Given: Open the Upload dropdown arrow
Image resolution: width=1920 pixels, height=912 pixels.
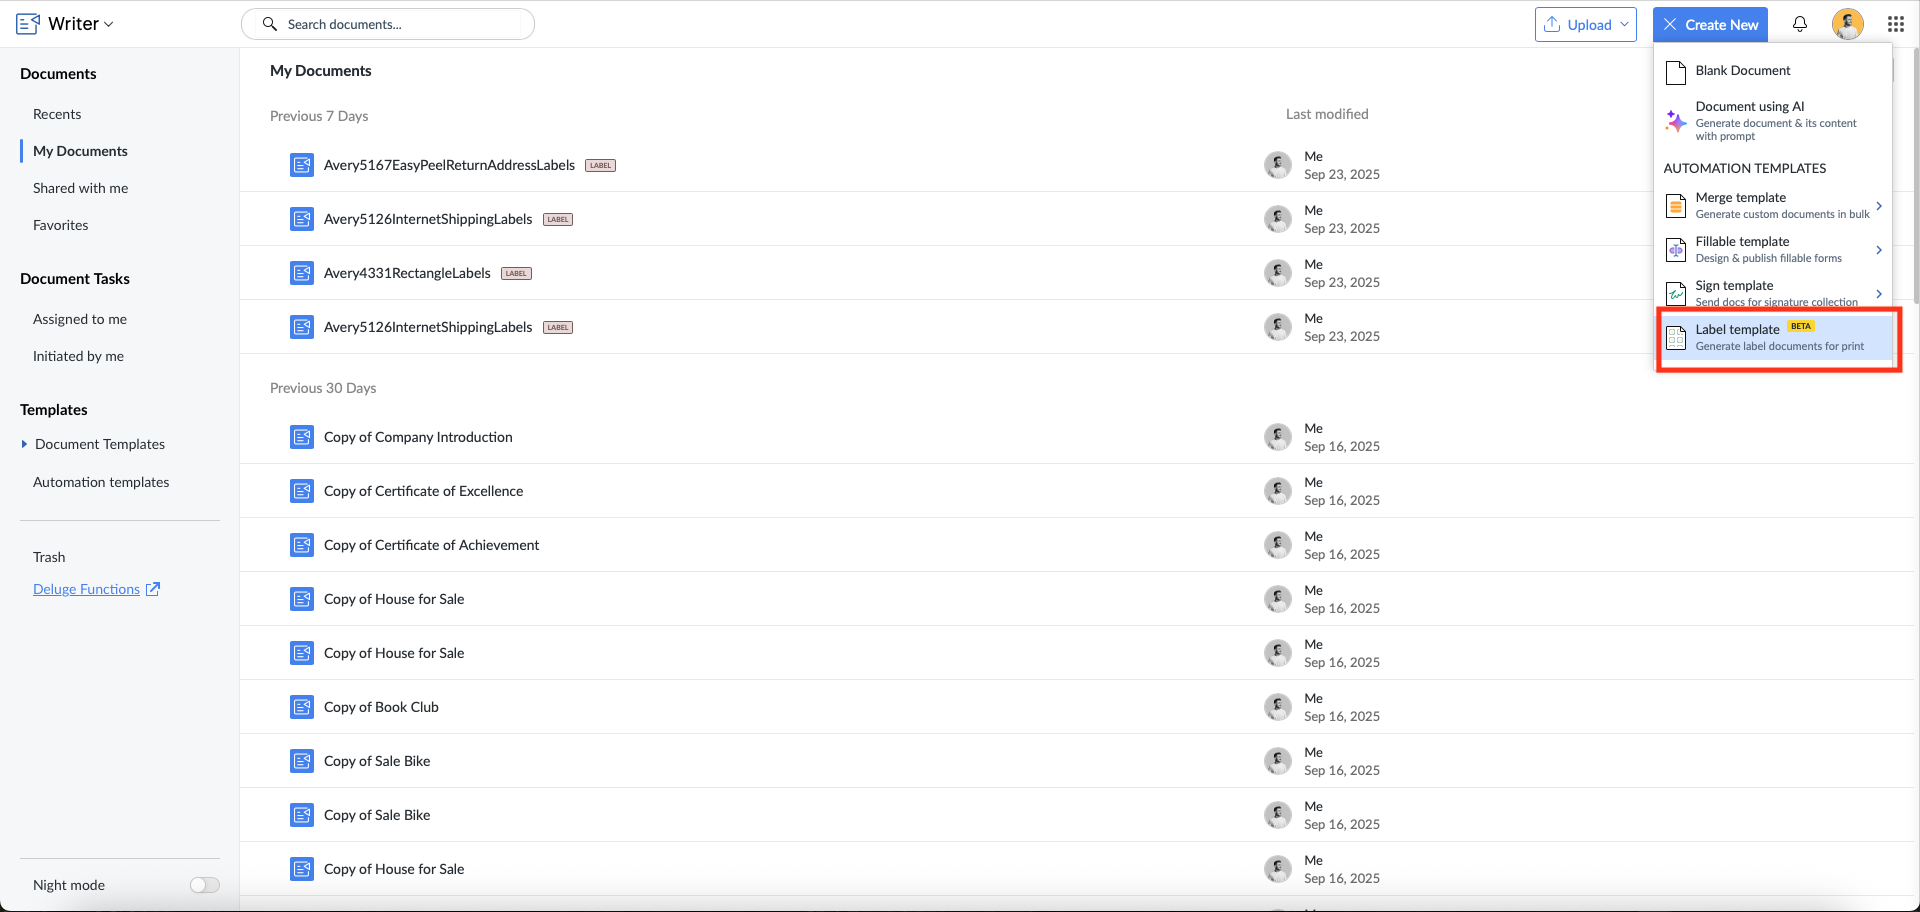Looking at the screenshot, I should coord(1624,24).
